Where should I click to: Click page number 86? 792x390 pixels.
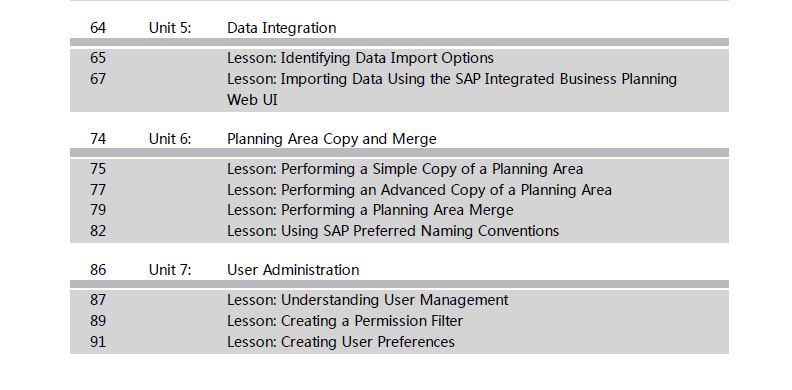coord(98,270)
